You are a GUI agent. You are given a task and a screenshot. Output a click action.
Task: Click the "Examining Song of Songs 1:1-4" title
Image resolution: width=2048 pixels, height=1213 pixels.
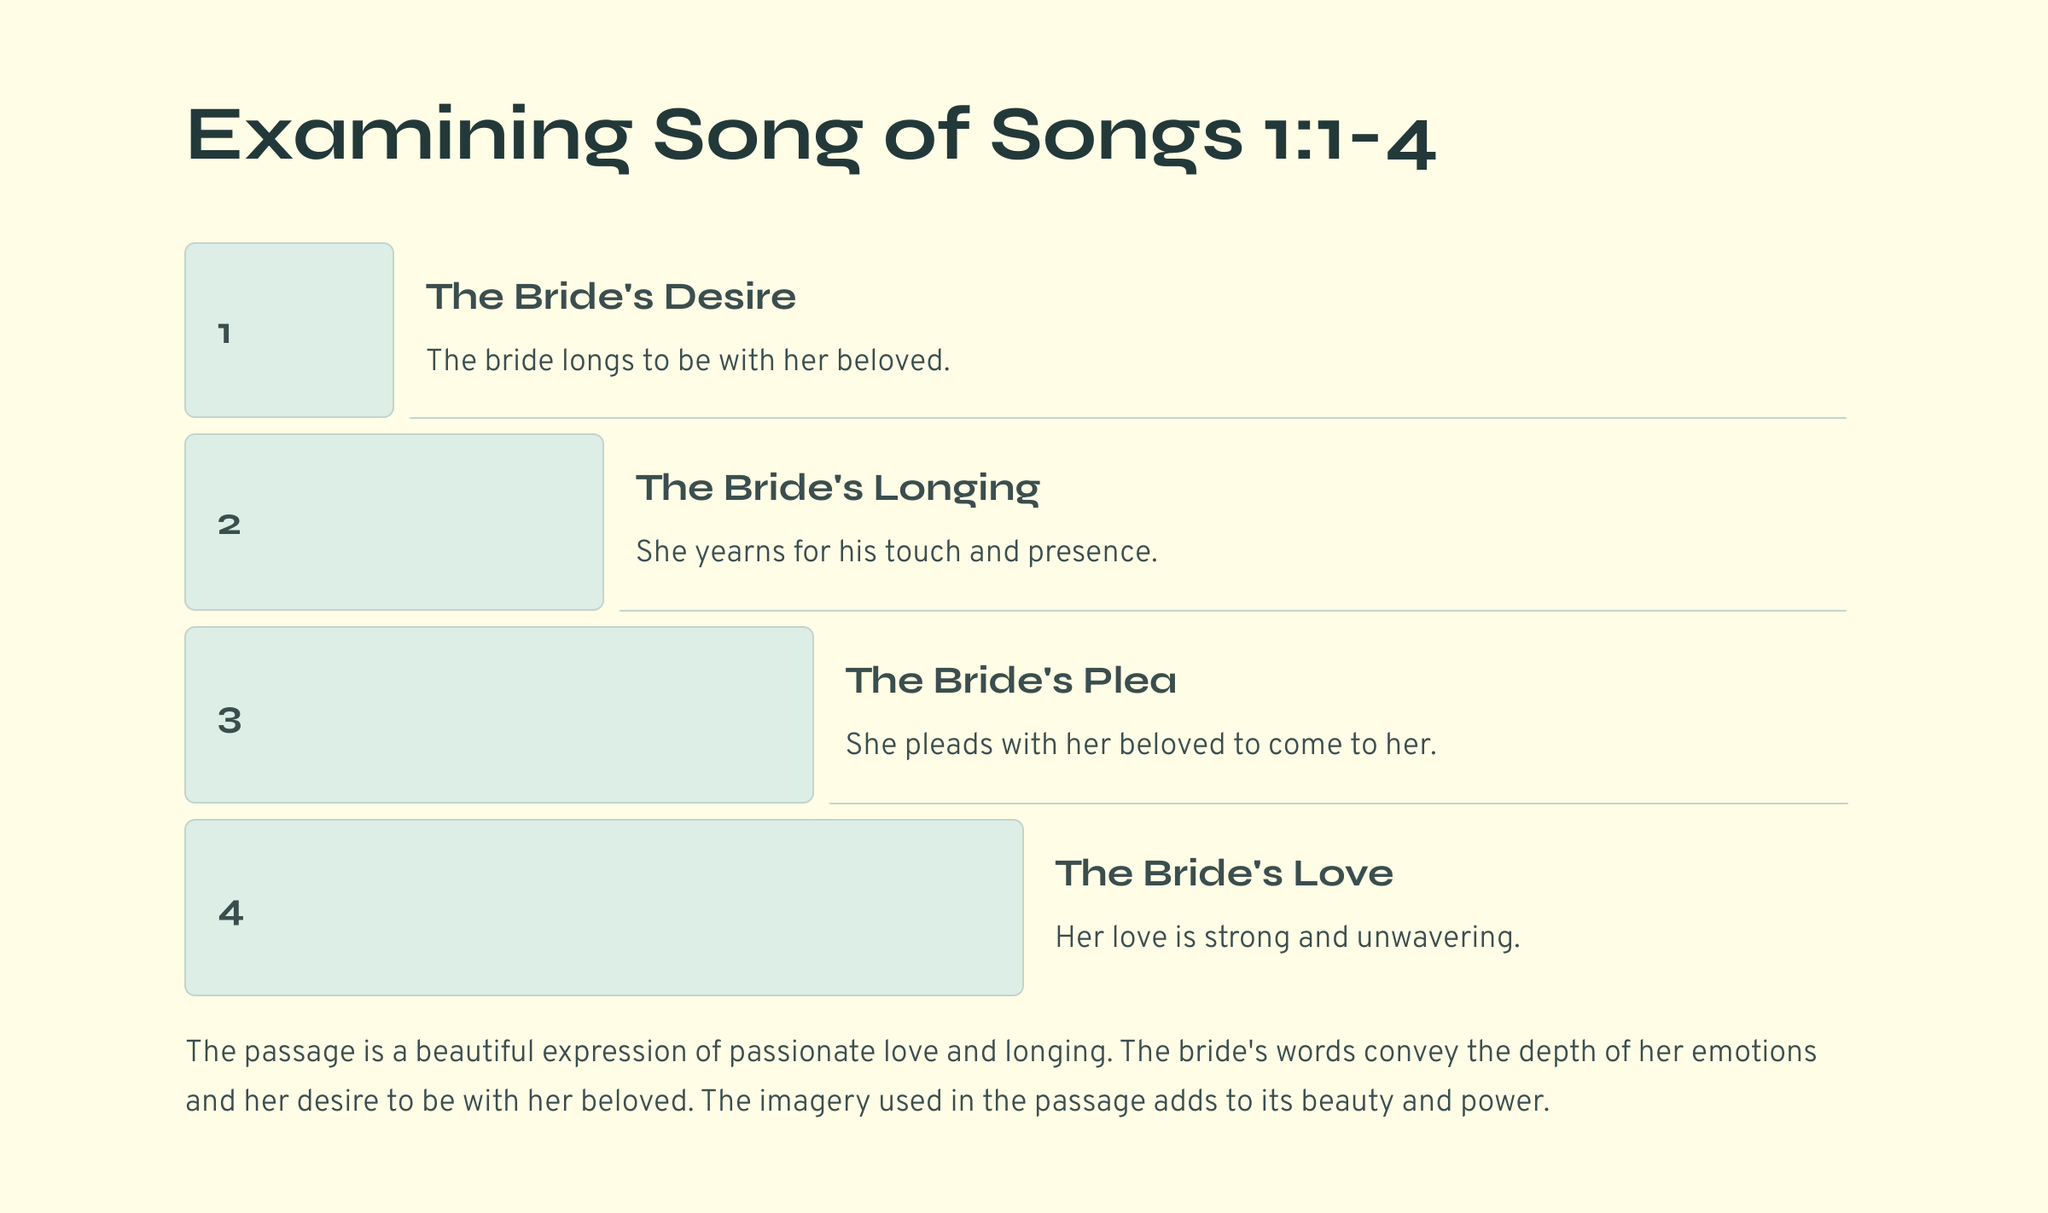[x=810, y=135]
